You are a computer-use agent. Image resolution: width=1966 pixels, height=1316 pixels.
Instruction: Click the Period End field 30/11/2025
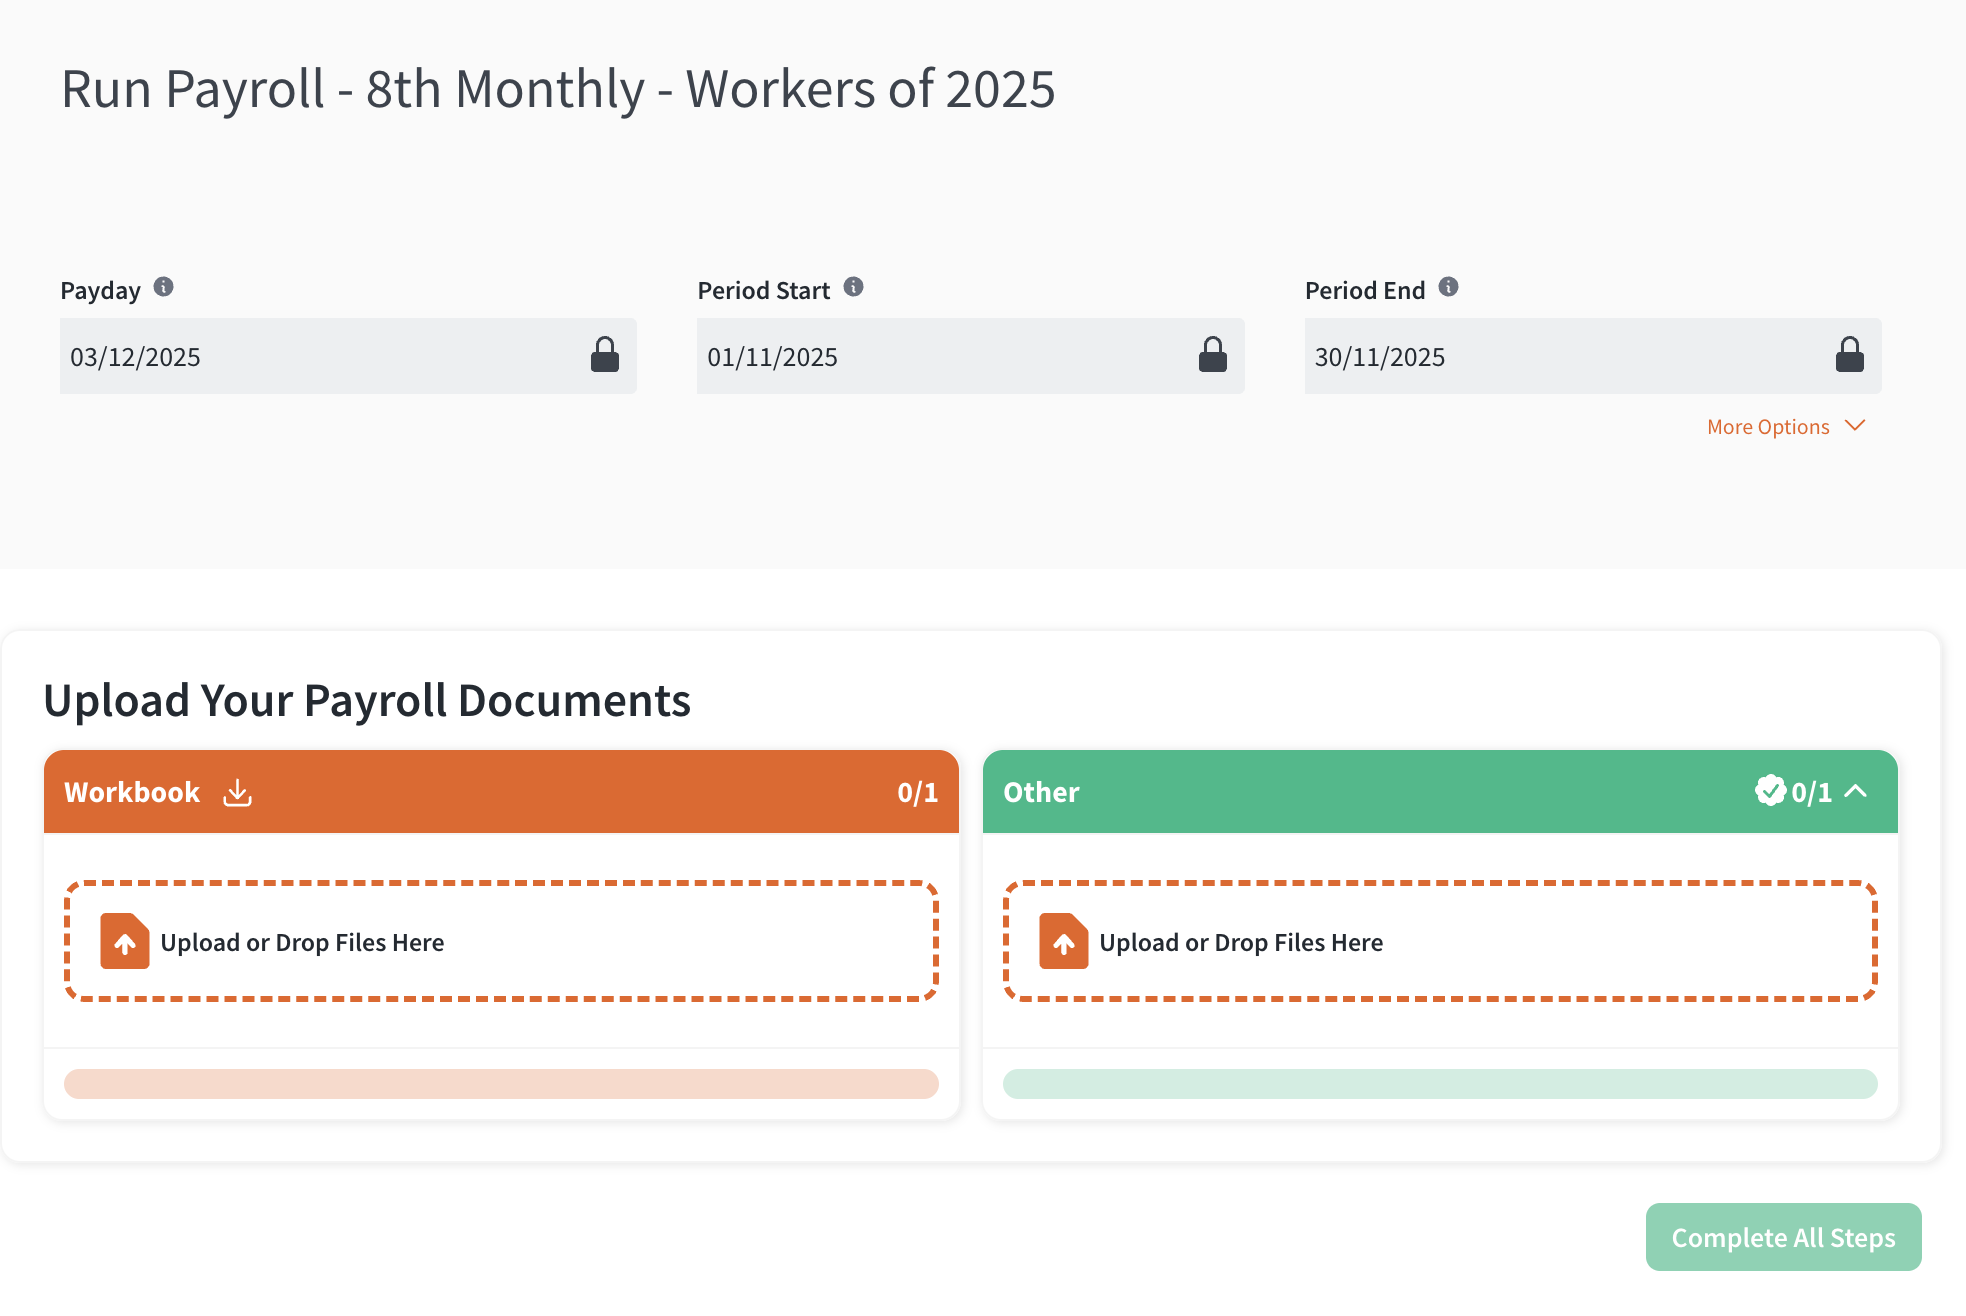(1593, 356)
